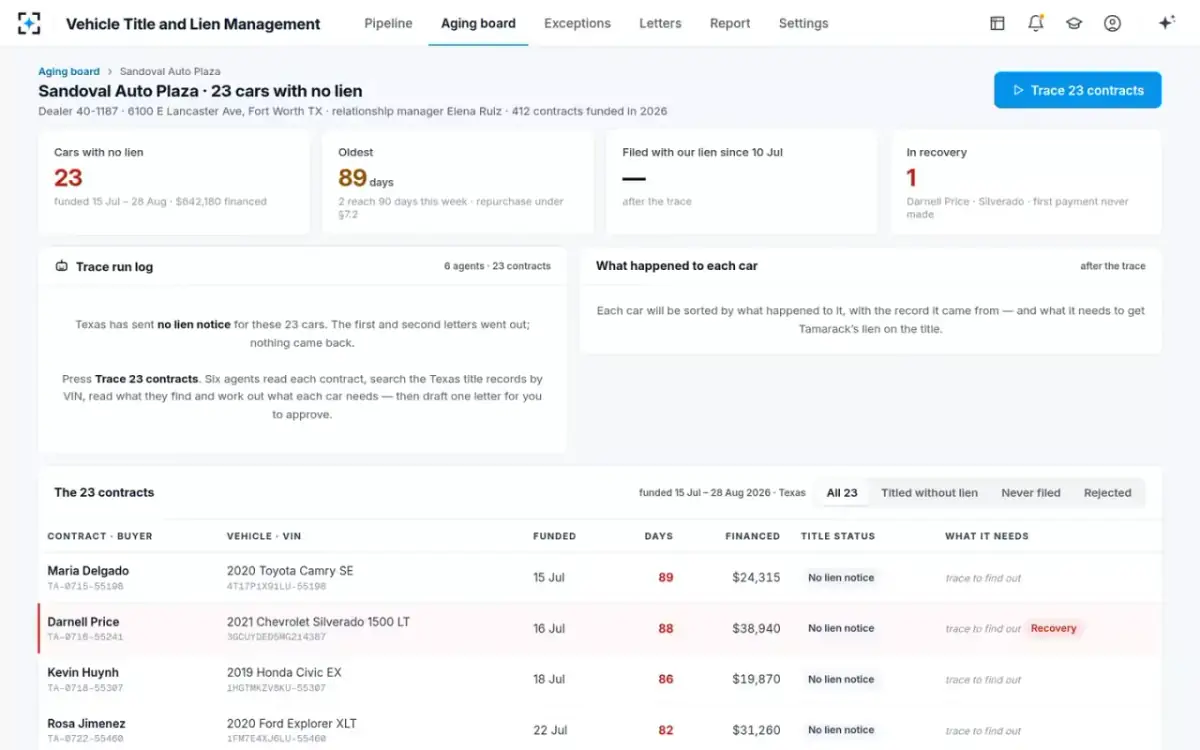Select the All 23 filter
This screenshot has width=1200, height=750.
[x=842, y=493]
